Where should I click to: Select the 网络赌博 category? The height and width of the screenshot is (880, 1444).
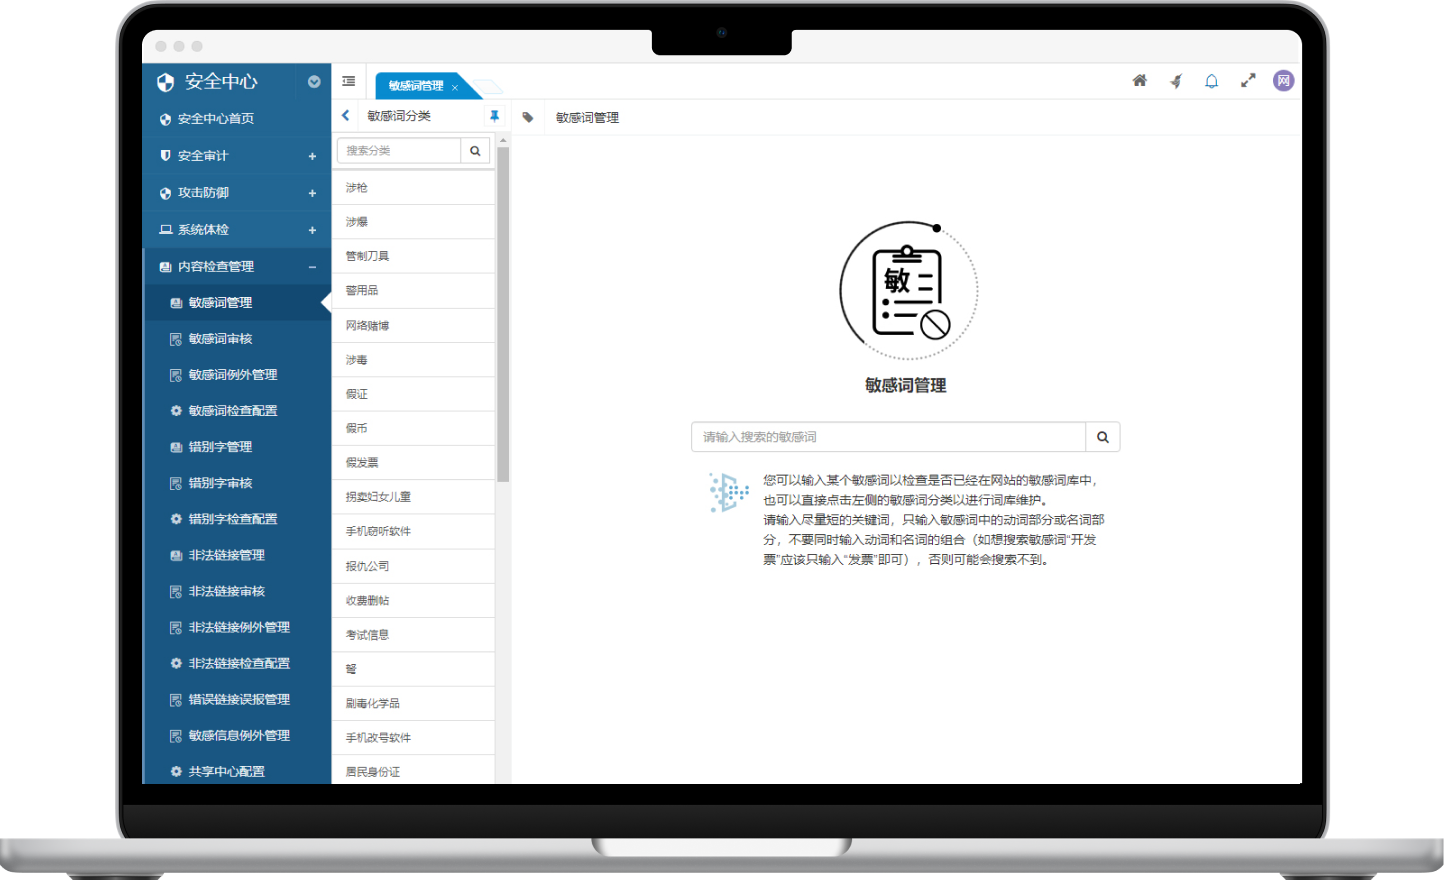click(367, 326)
